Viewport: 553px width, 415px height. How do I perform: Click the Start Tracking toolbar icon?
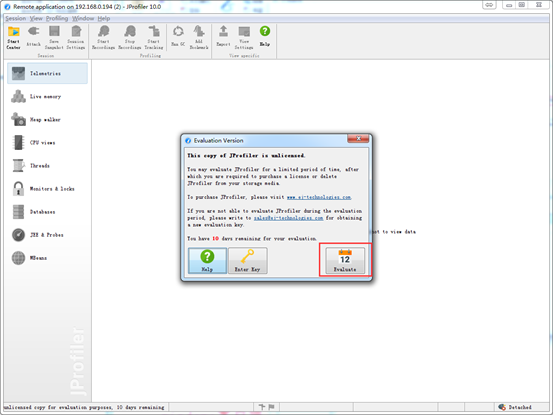click(154, 37)
